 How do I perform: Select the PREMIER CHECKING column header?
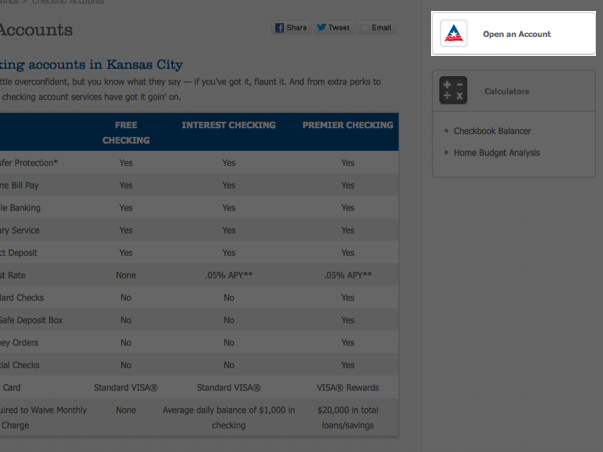tap(348, 125)
